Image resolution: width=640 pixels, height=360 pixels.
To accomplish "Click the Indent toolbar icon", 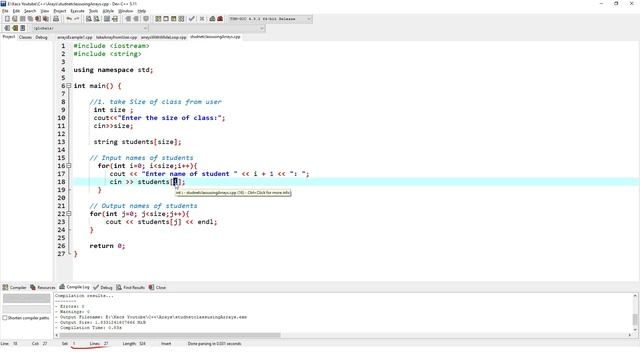I will click(x=128, y=19).
